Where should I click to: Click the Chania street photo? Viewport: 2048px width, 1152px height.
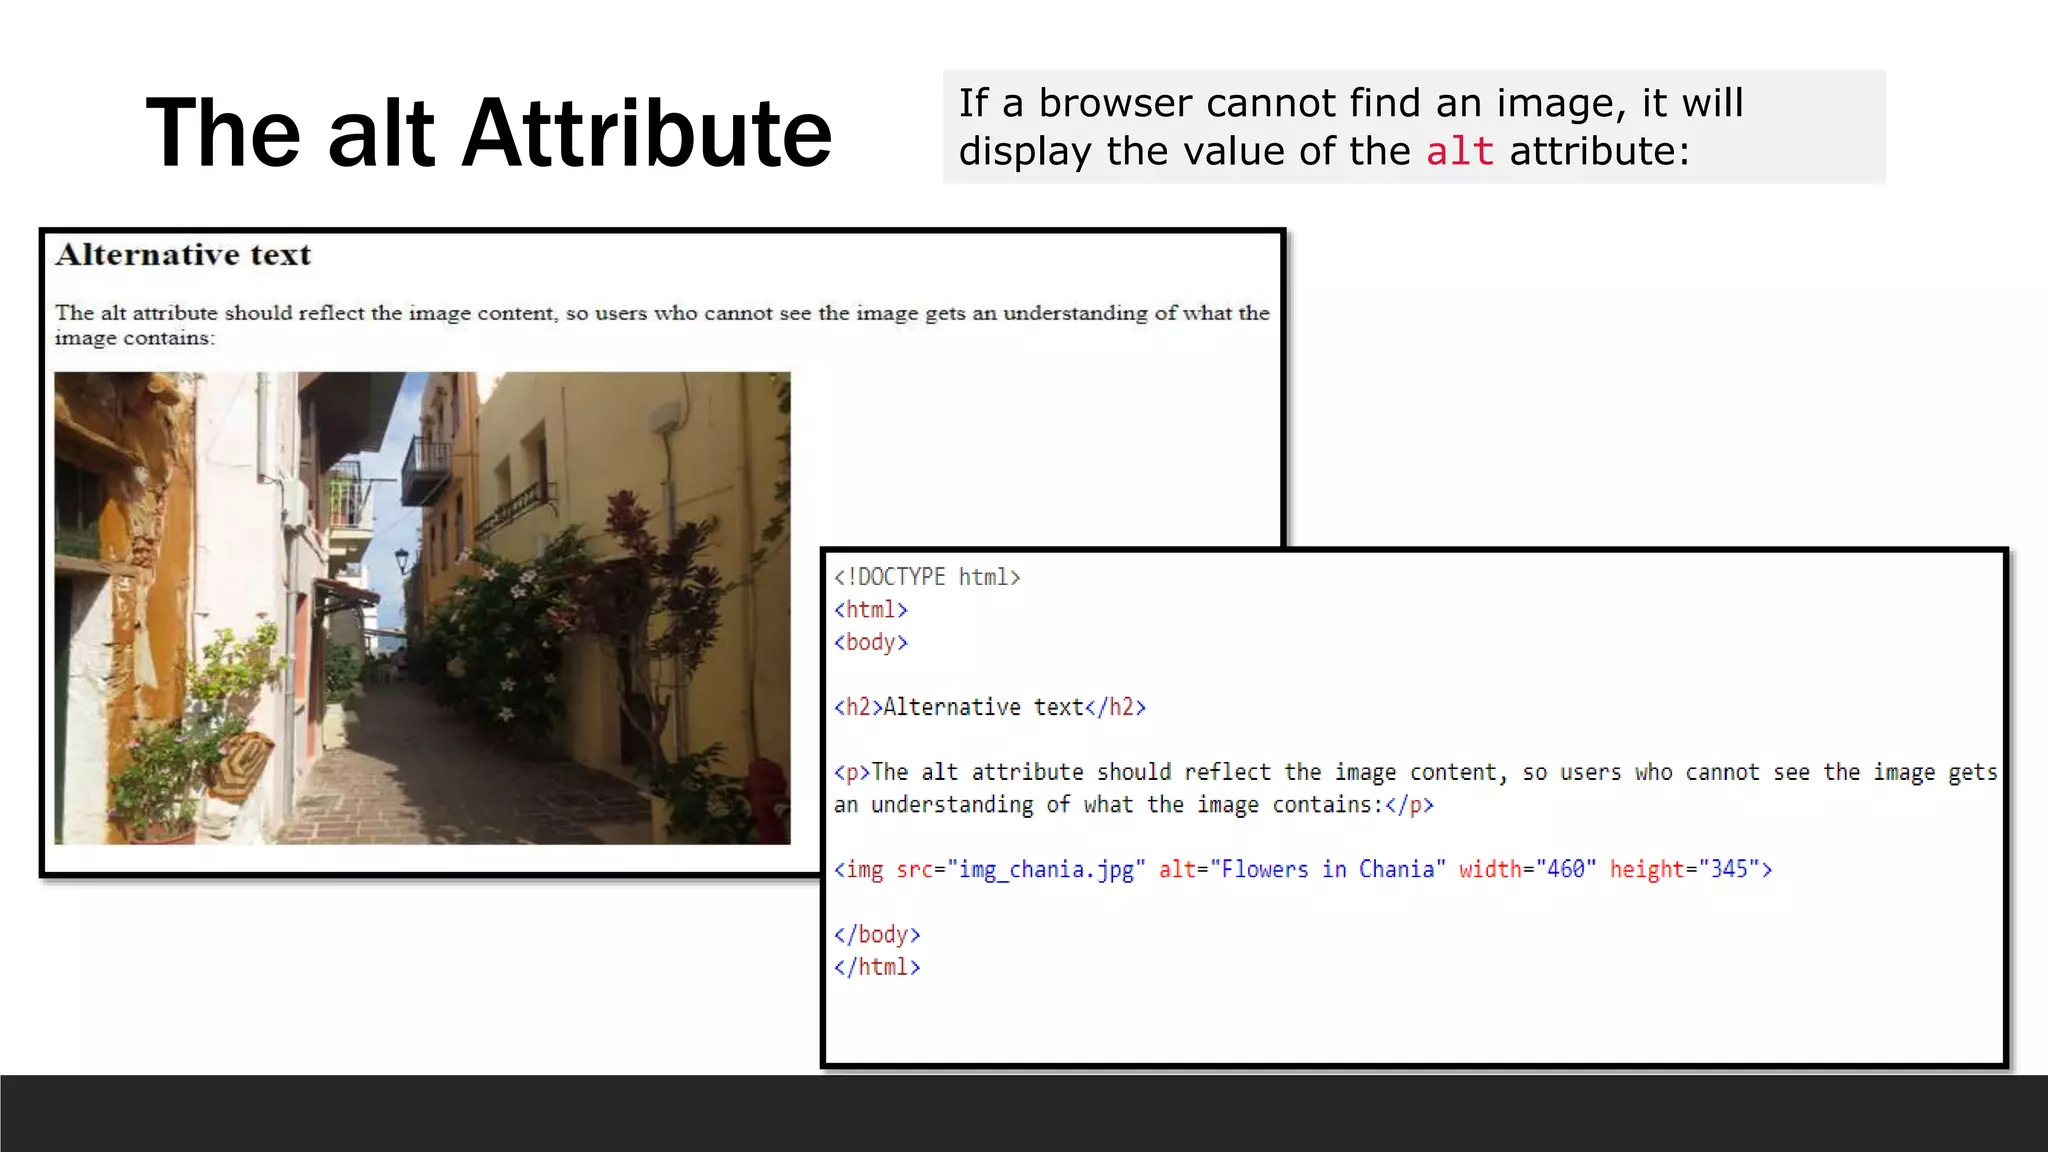tap(422, 608)
